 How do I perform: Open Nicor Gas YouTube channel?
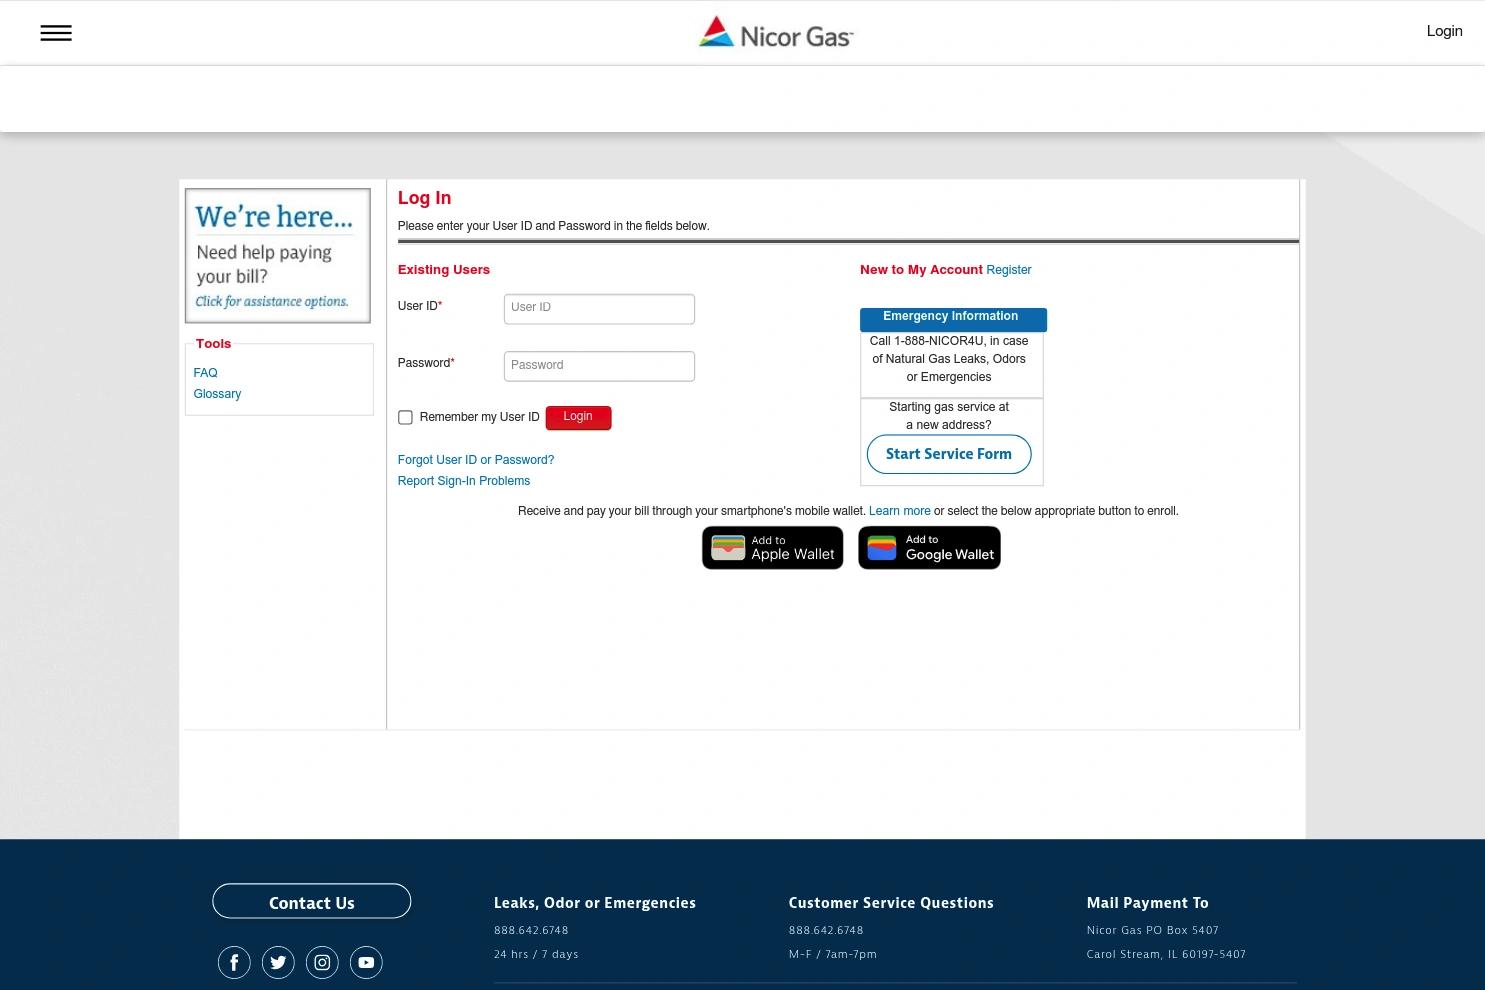(366, 962)
